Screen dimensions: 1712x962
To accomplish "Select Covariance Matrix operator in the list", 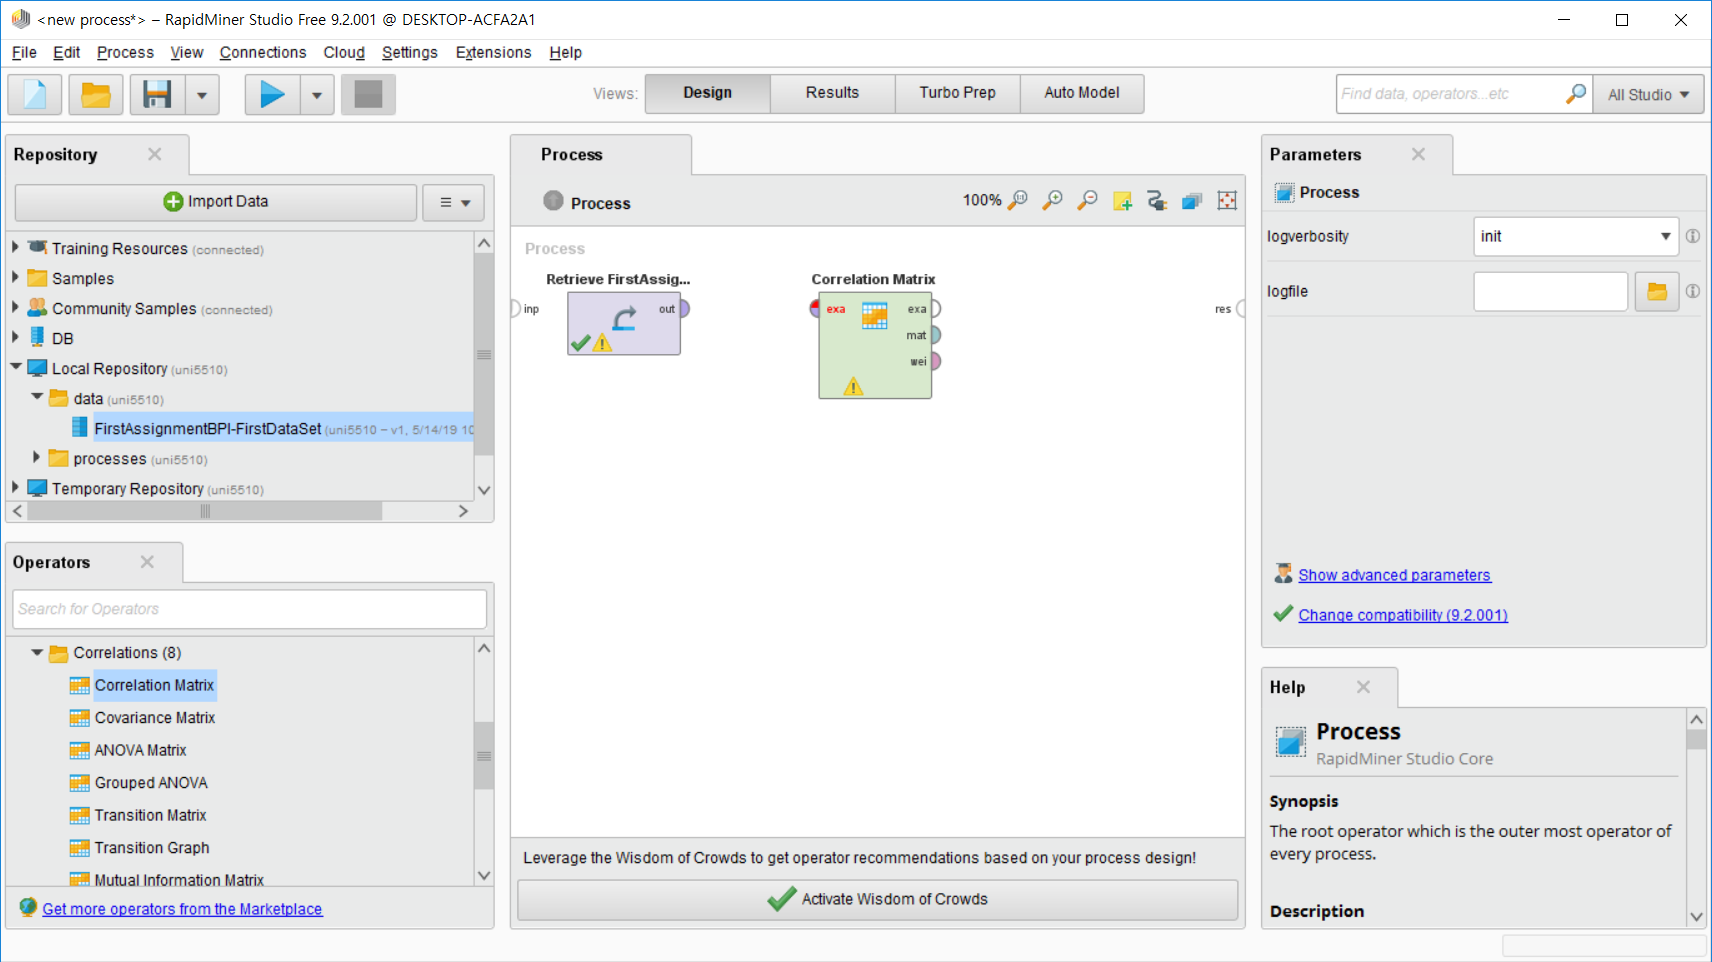I will click(x=155, y=718).
